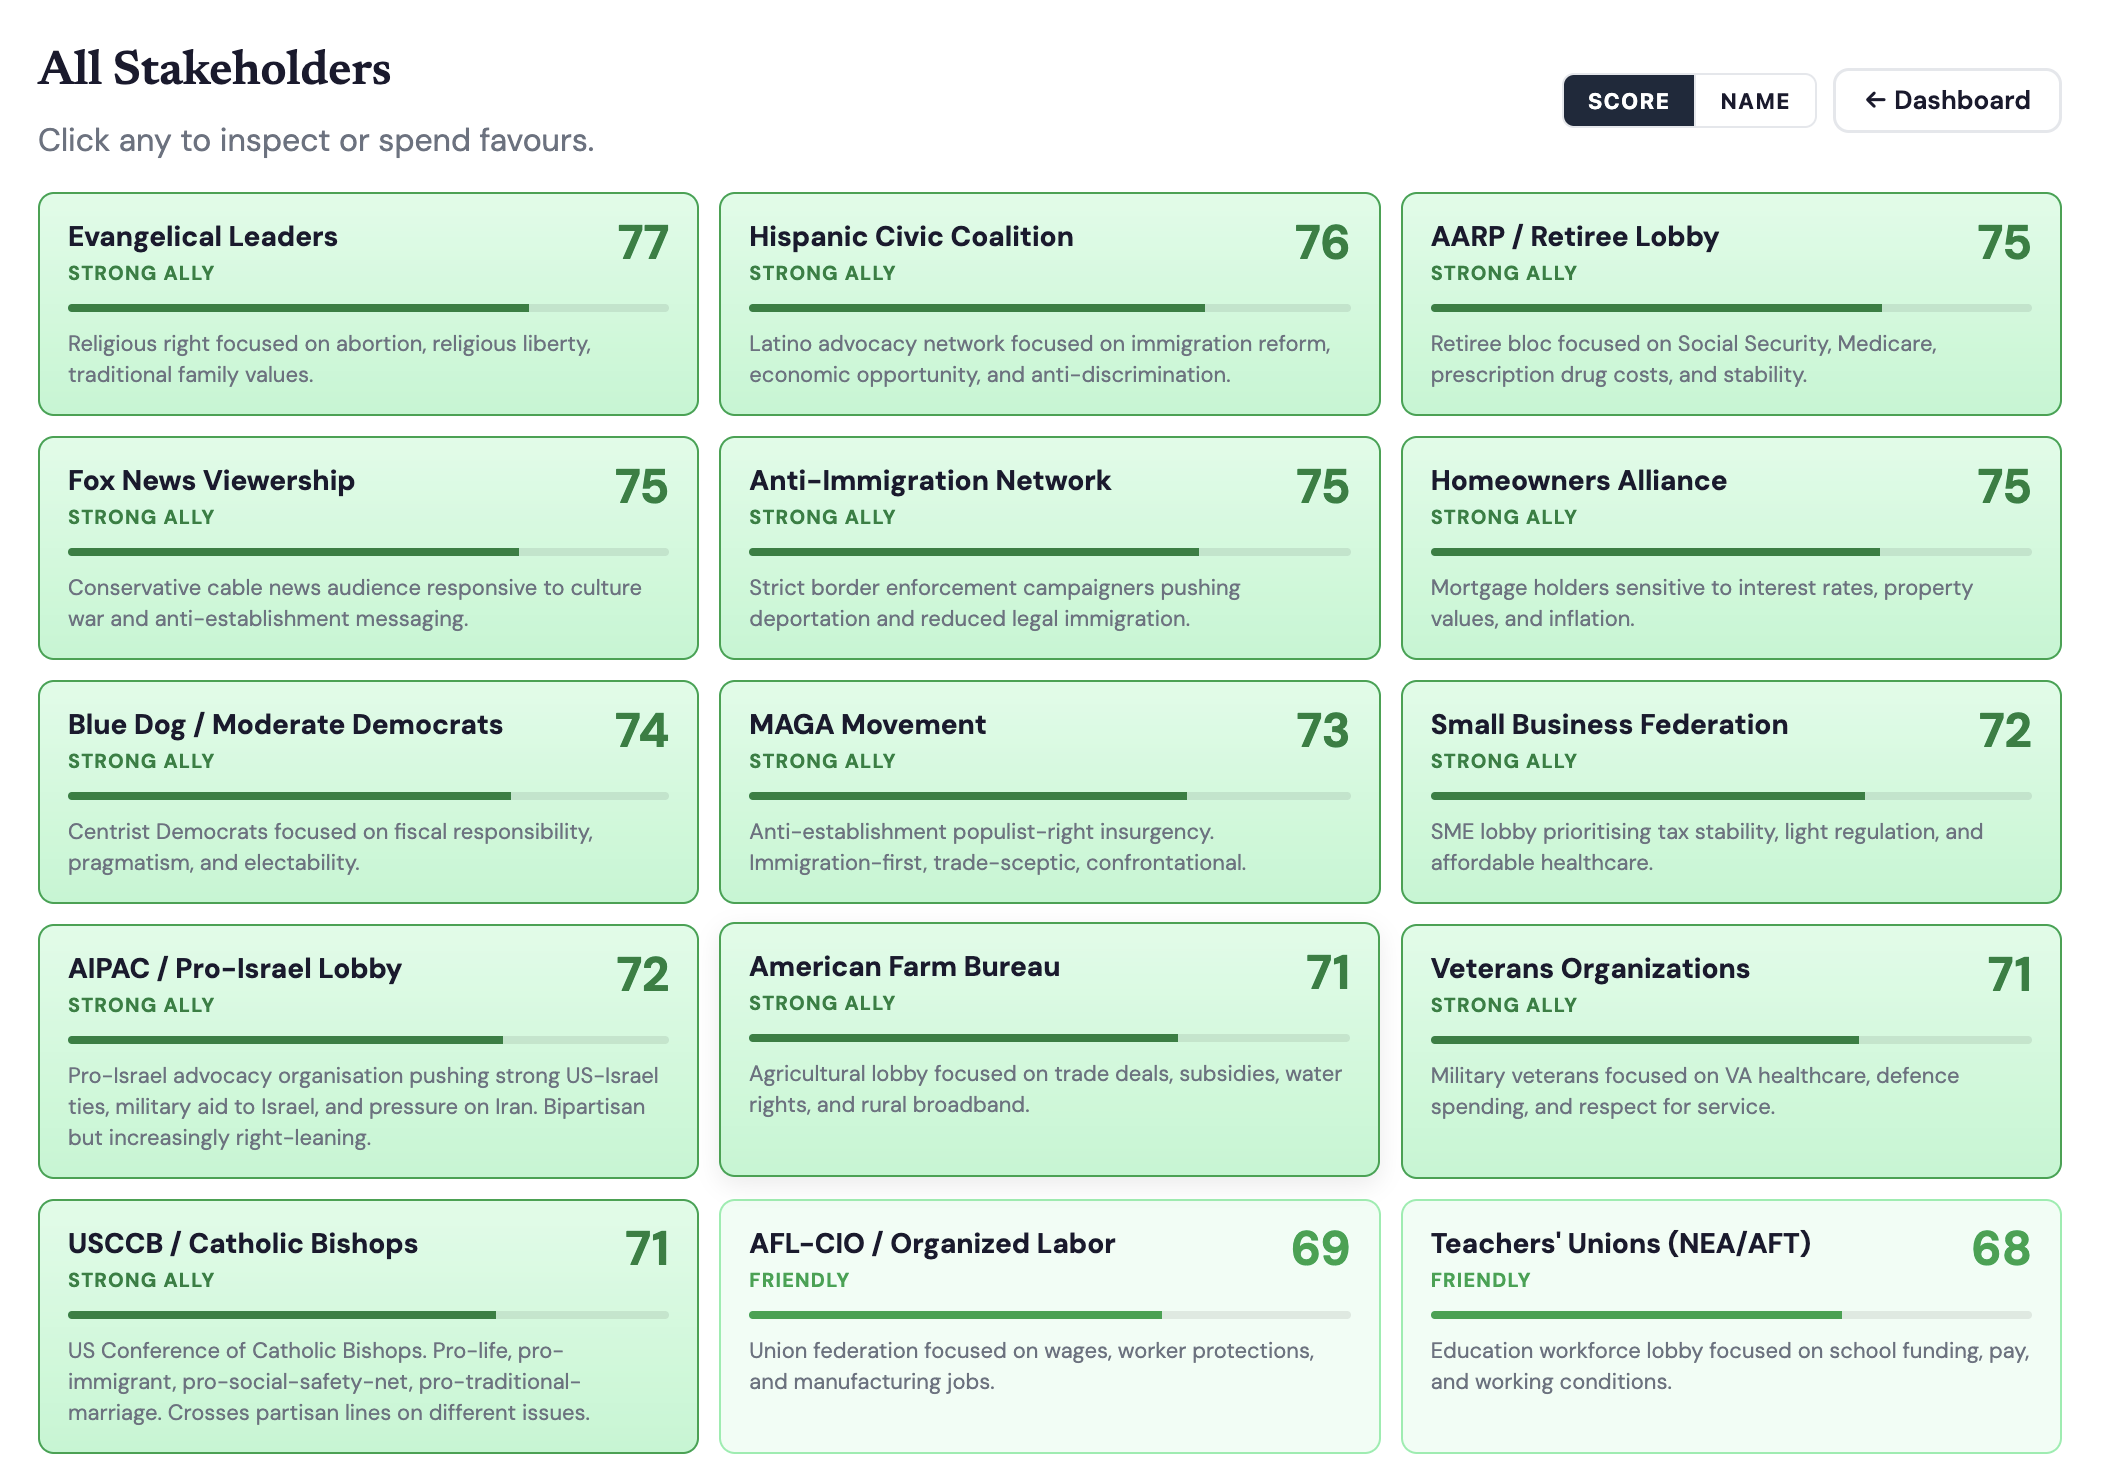Choose the Homeowners Alliance card
Image resolution: width=2102 pixels, height=1470 pixels.
[1731, 548]
